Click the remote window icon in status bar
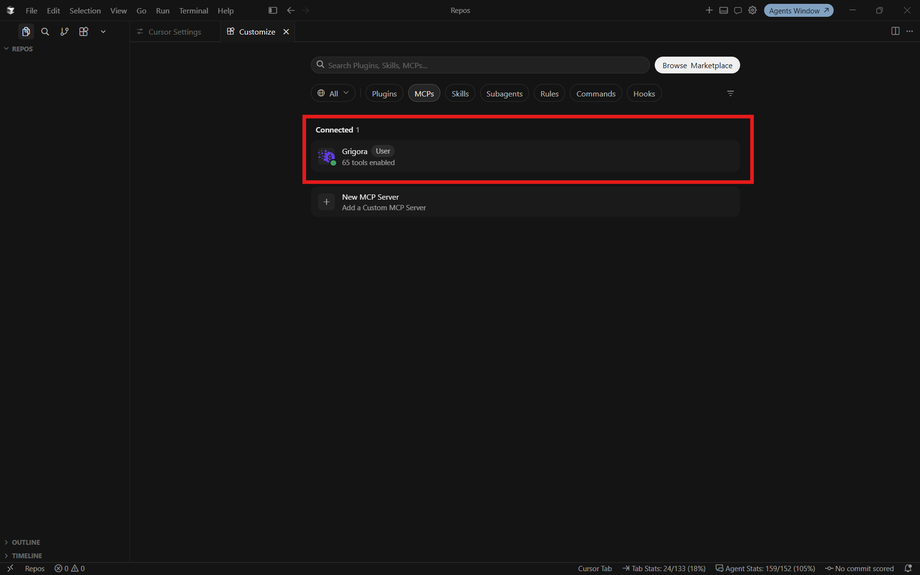 pos(10,569)
